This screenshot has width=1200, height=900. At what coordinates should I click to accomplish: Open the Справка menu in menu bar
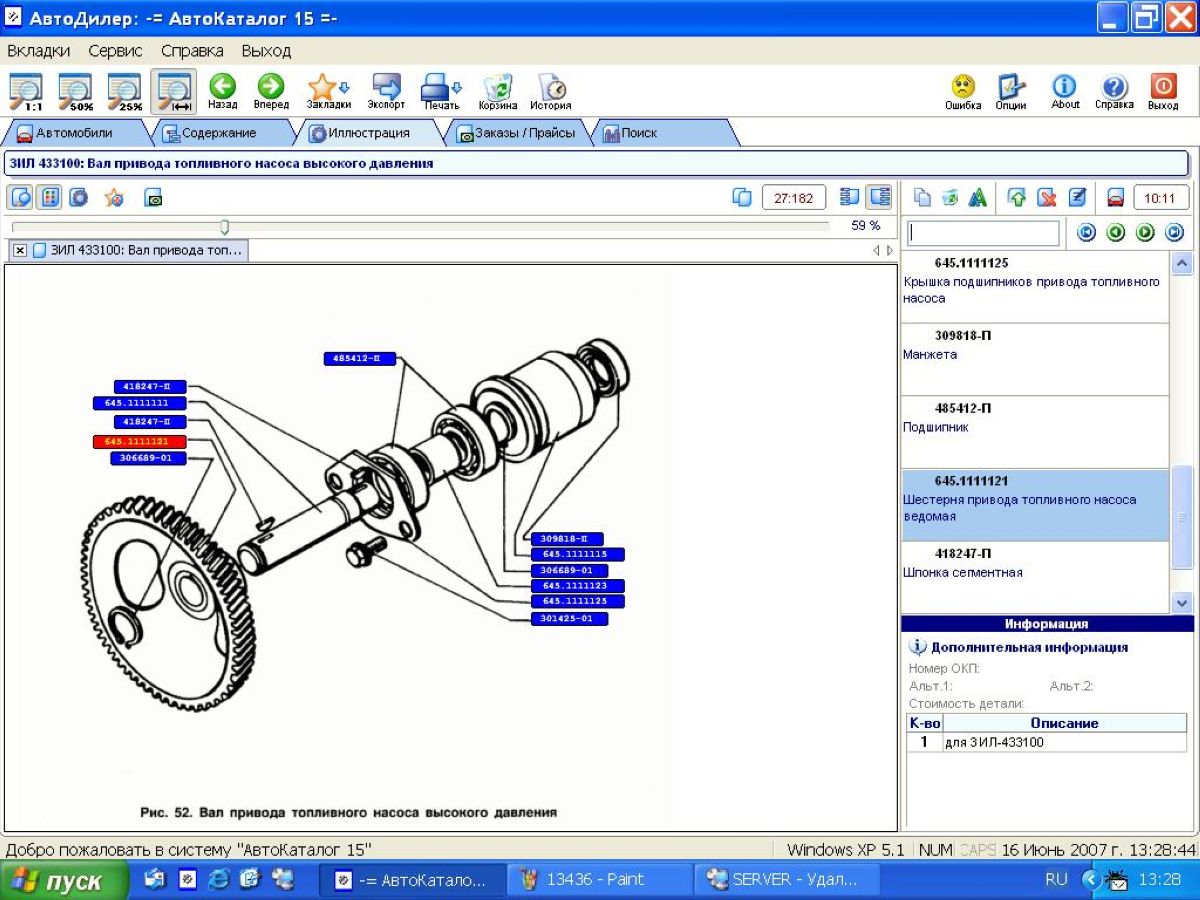point(192,50)
